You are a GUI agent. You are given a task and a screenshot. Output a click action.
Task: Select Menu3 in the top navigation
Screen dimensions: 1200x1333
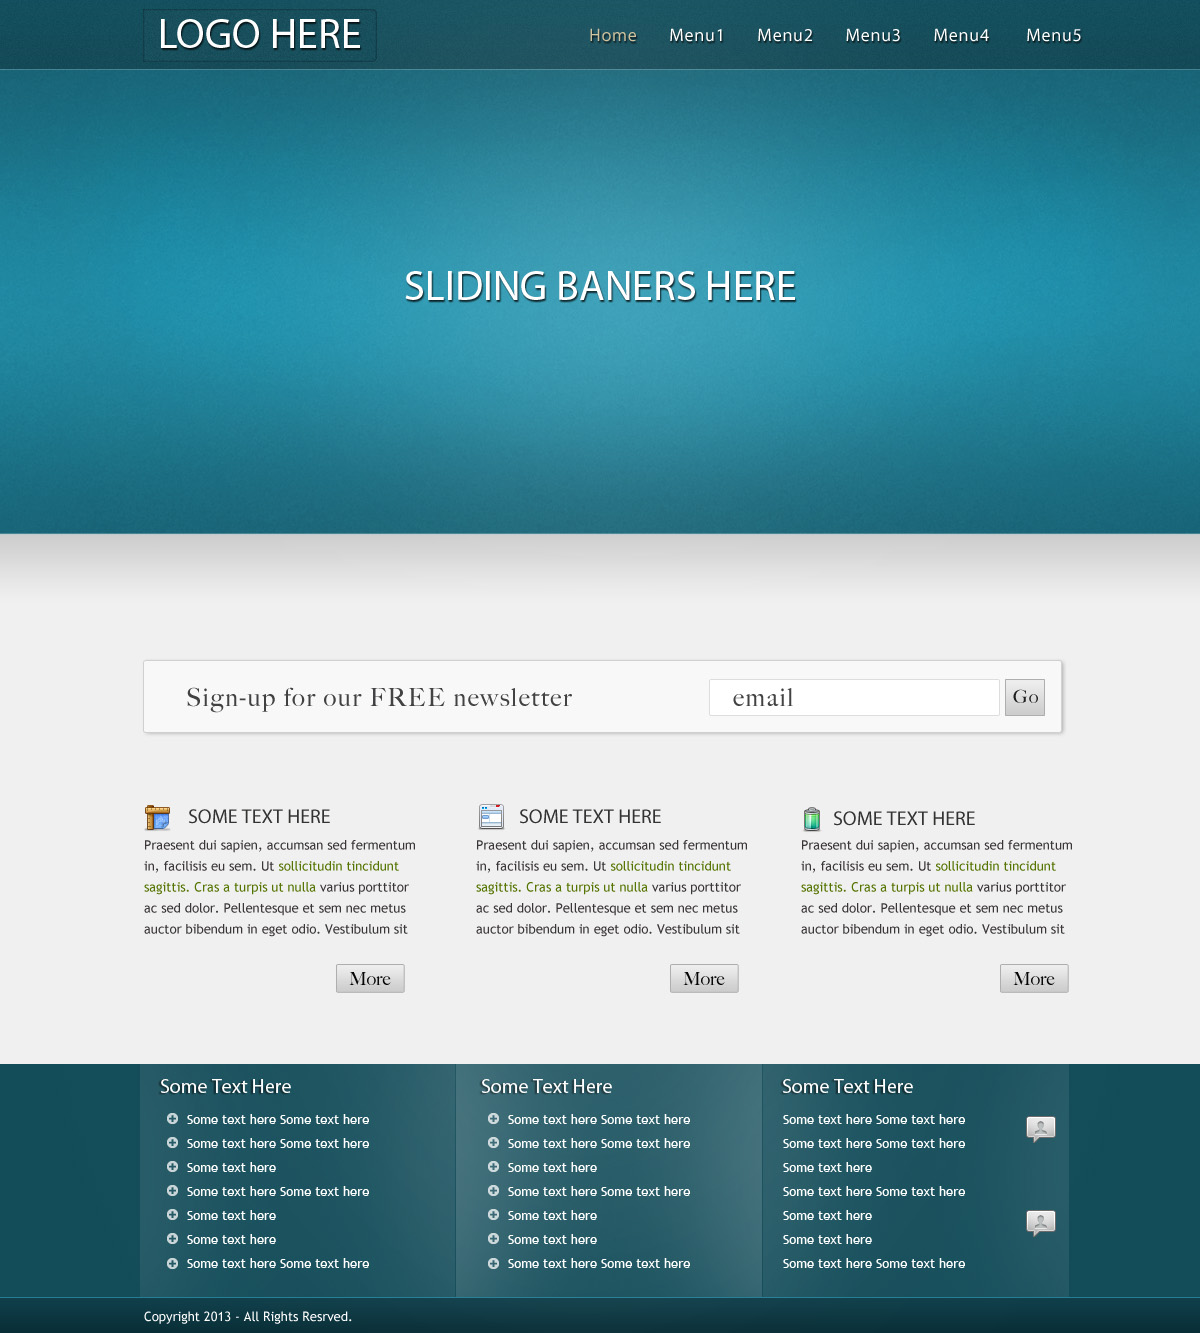pos(873,35)
